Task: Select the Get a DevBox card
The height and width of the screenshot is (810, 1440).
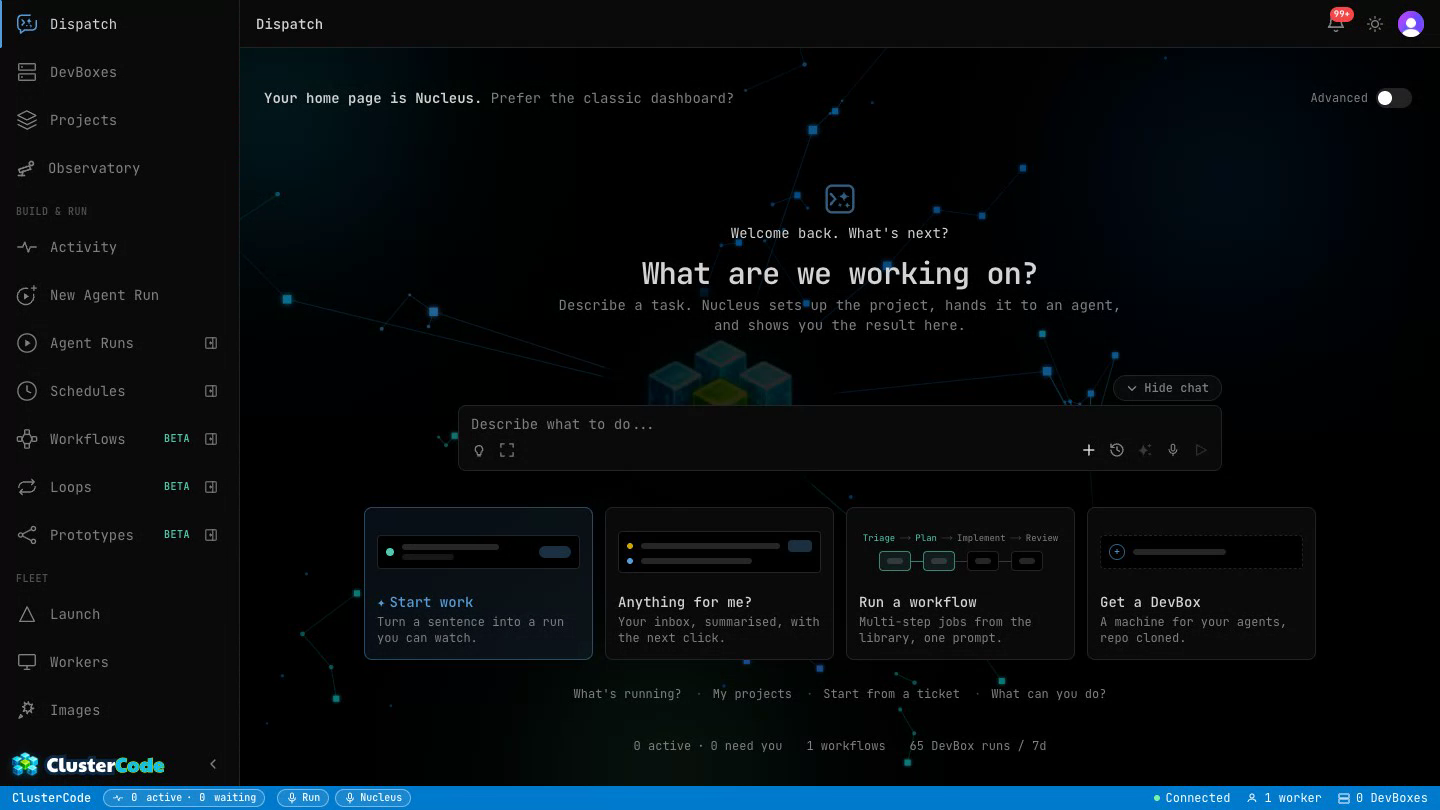Action: [1201, 584]
